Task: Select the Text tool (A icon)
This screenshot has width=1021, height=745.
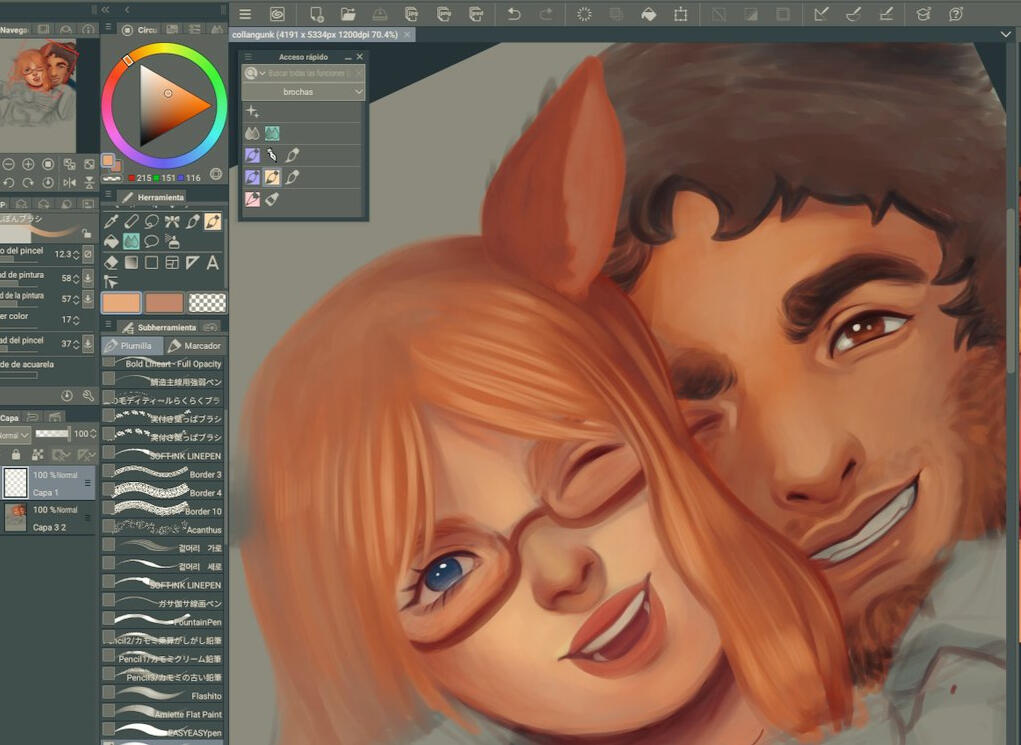Action: (x=212, y=263)
